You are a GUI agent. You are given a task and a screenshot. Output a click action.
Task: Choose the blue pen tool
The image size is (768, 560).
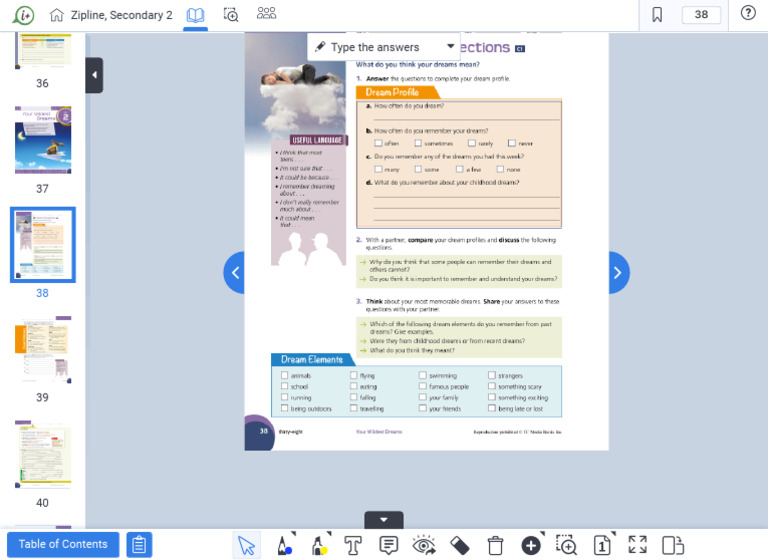click(284, 545)
